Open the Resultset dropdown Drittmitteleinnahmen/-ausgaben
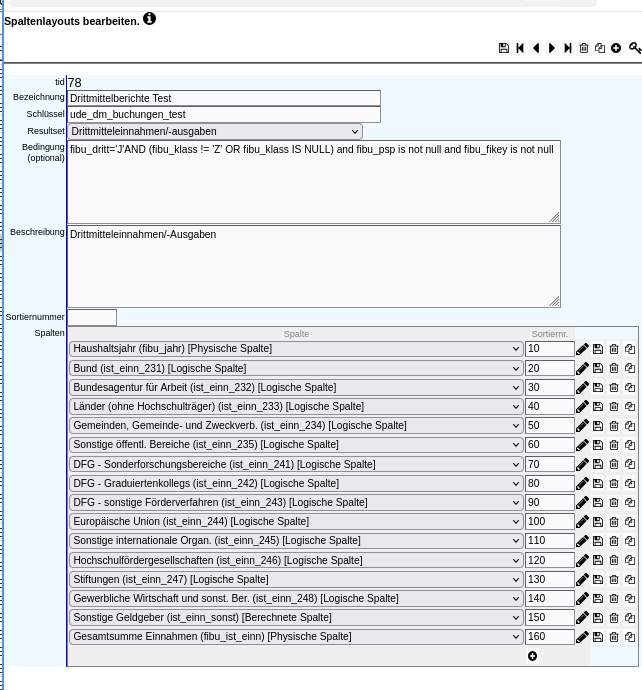642x690 pixels. [x=215, y=132]
